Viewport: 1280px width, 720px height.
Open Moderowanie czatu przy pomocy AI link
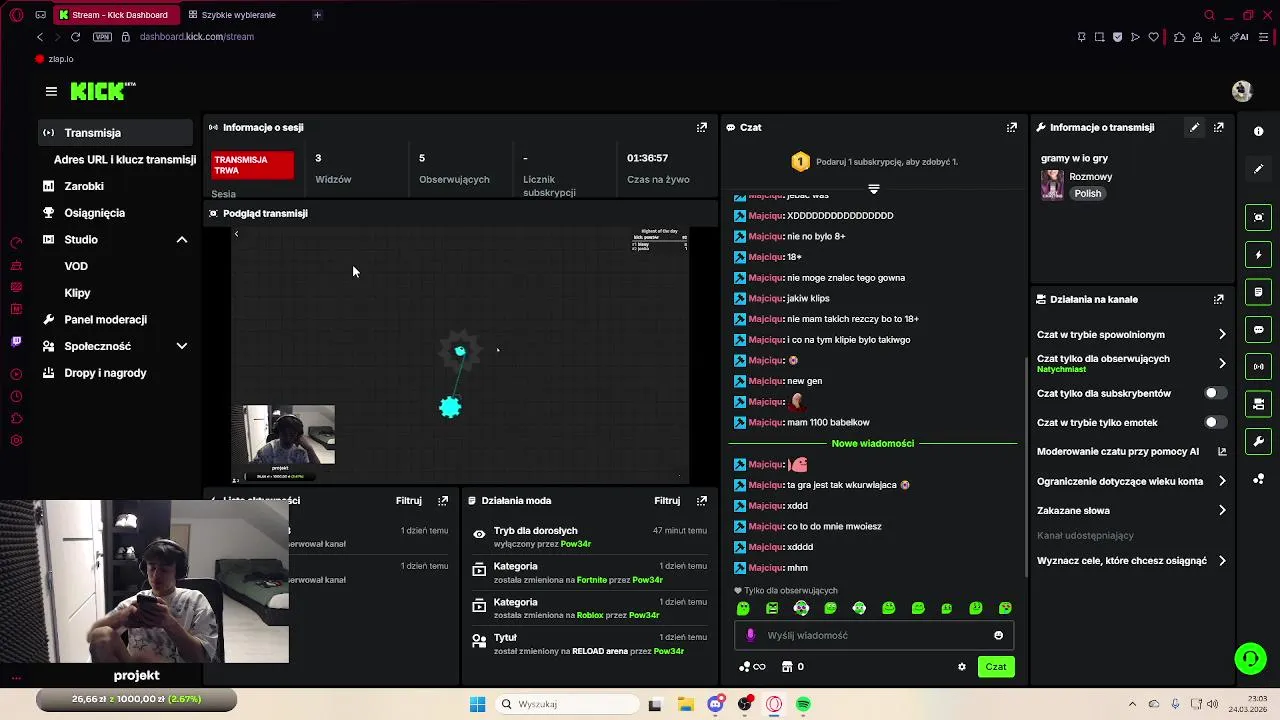click(1130, 452)
